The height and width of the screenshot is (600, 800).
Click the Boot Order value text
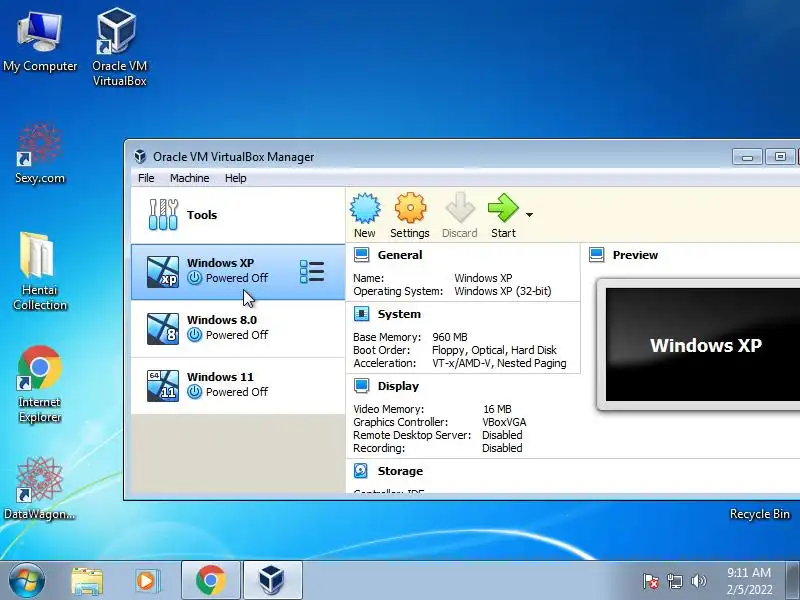tap(494, 351)
